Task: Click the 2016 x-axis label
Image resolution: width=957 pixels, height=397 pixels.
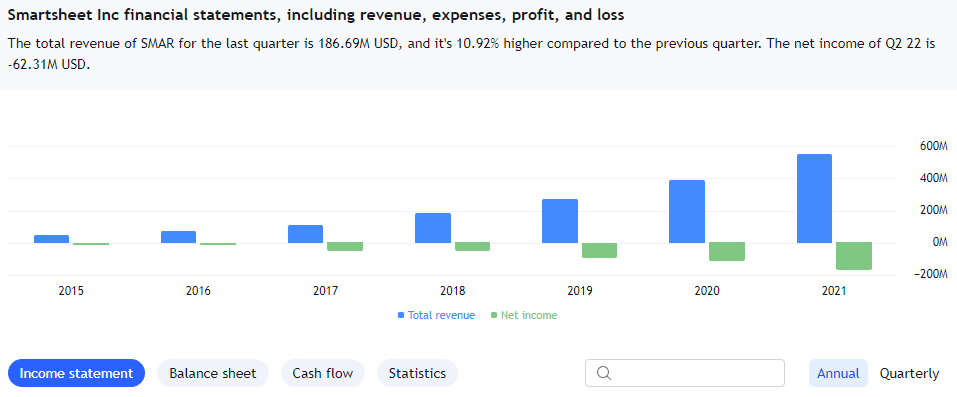Action: 198,291
